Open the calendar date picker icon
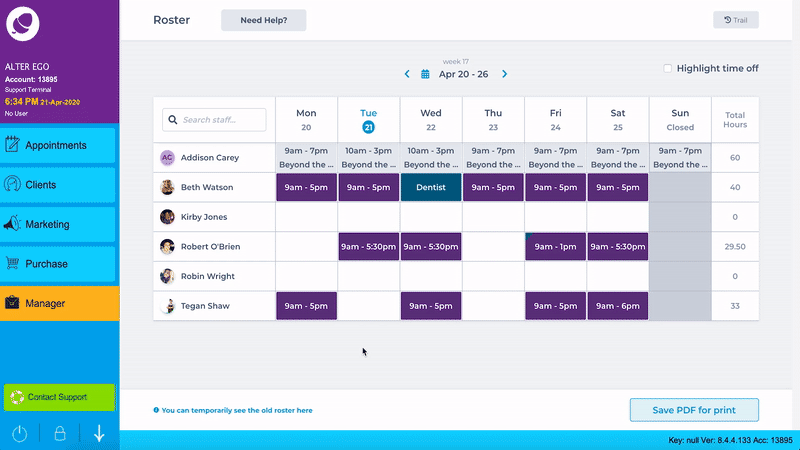Screen dimensions: 800x450 tap(425, 74)
